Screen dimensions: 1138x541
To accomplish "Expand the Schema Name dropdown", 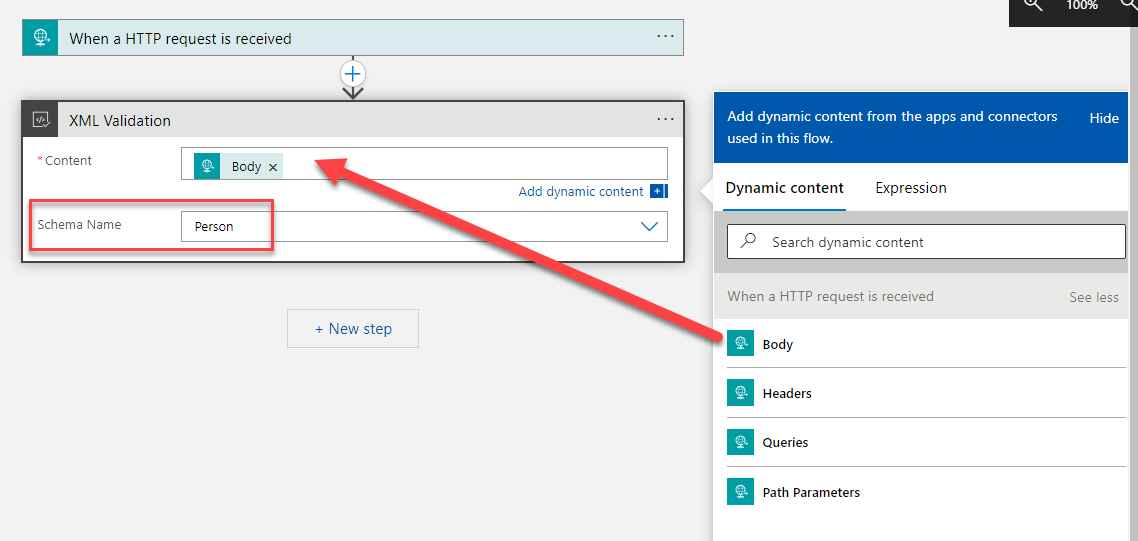I will coord(650,227).
